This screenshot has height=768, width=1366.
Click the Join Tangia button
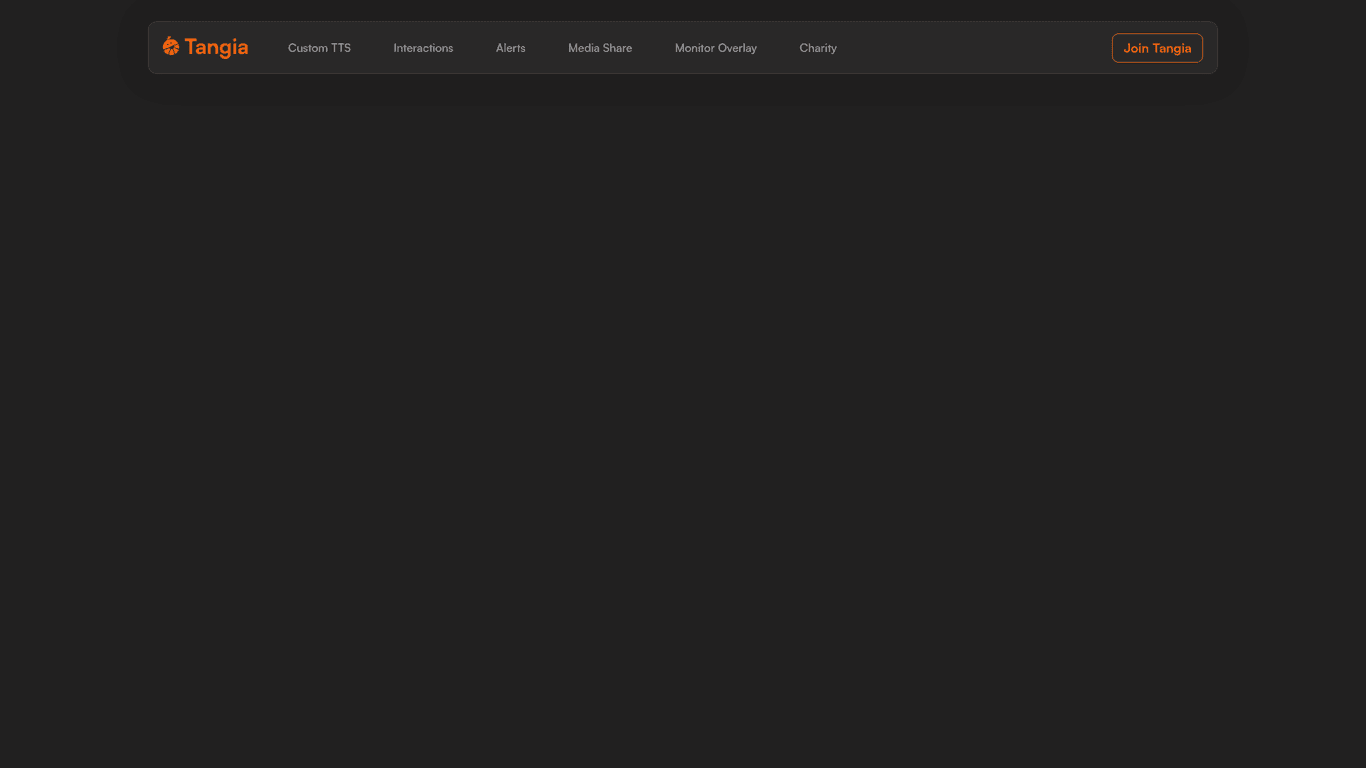[1157, 48]
